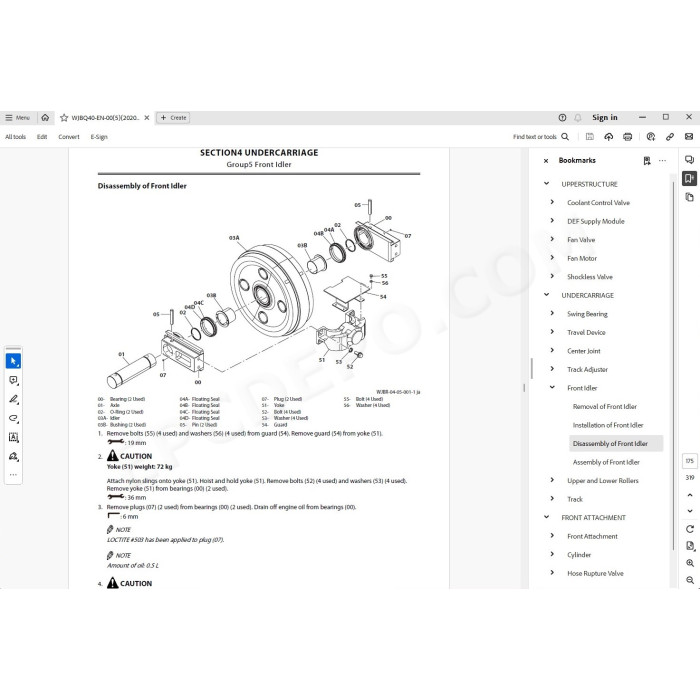Open the Convert menu
This screenshot has height=700, width=700.
click(x=69, y=137)
